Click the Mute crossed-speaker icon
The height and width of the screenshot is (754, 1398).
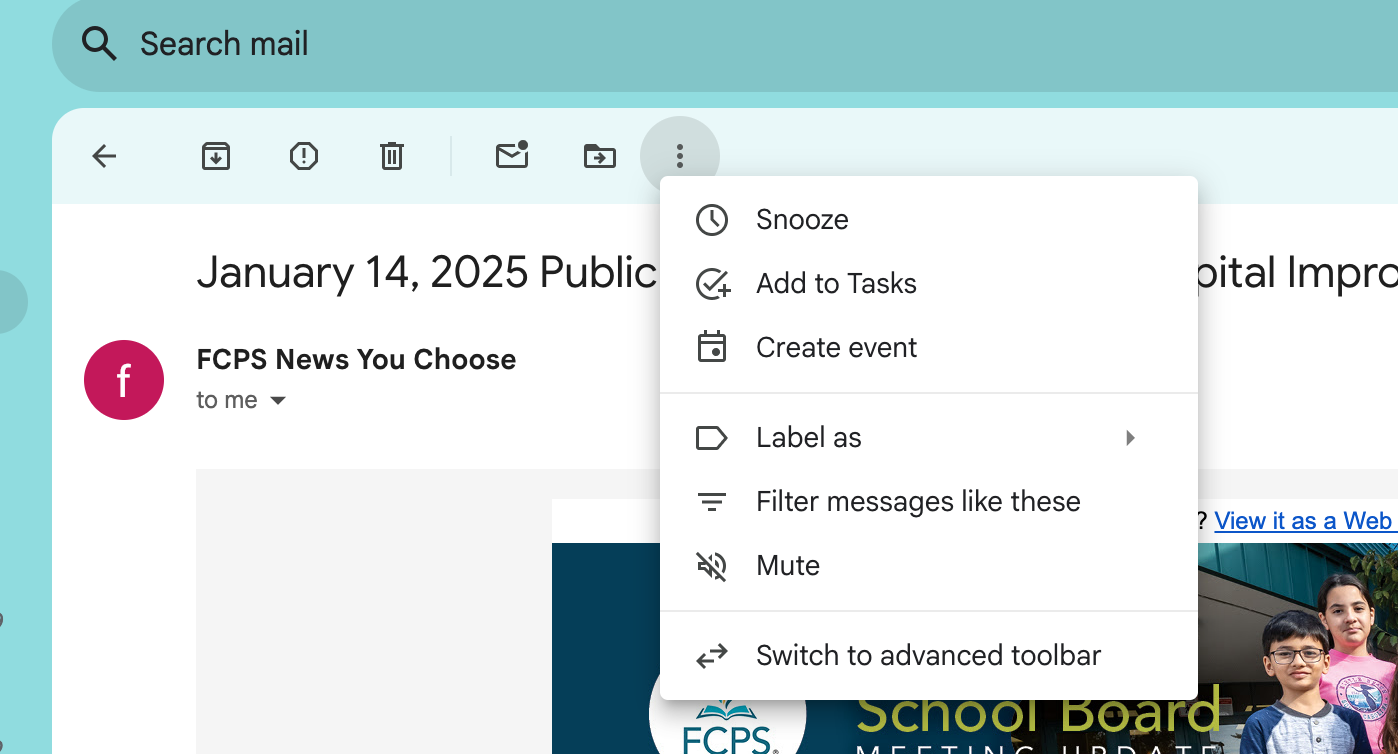(712, 566)
